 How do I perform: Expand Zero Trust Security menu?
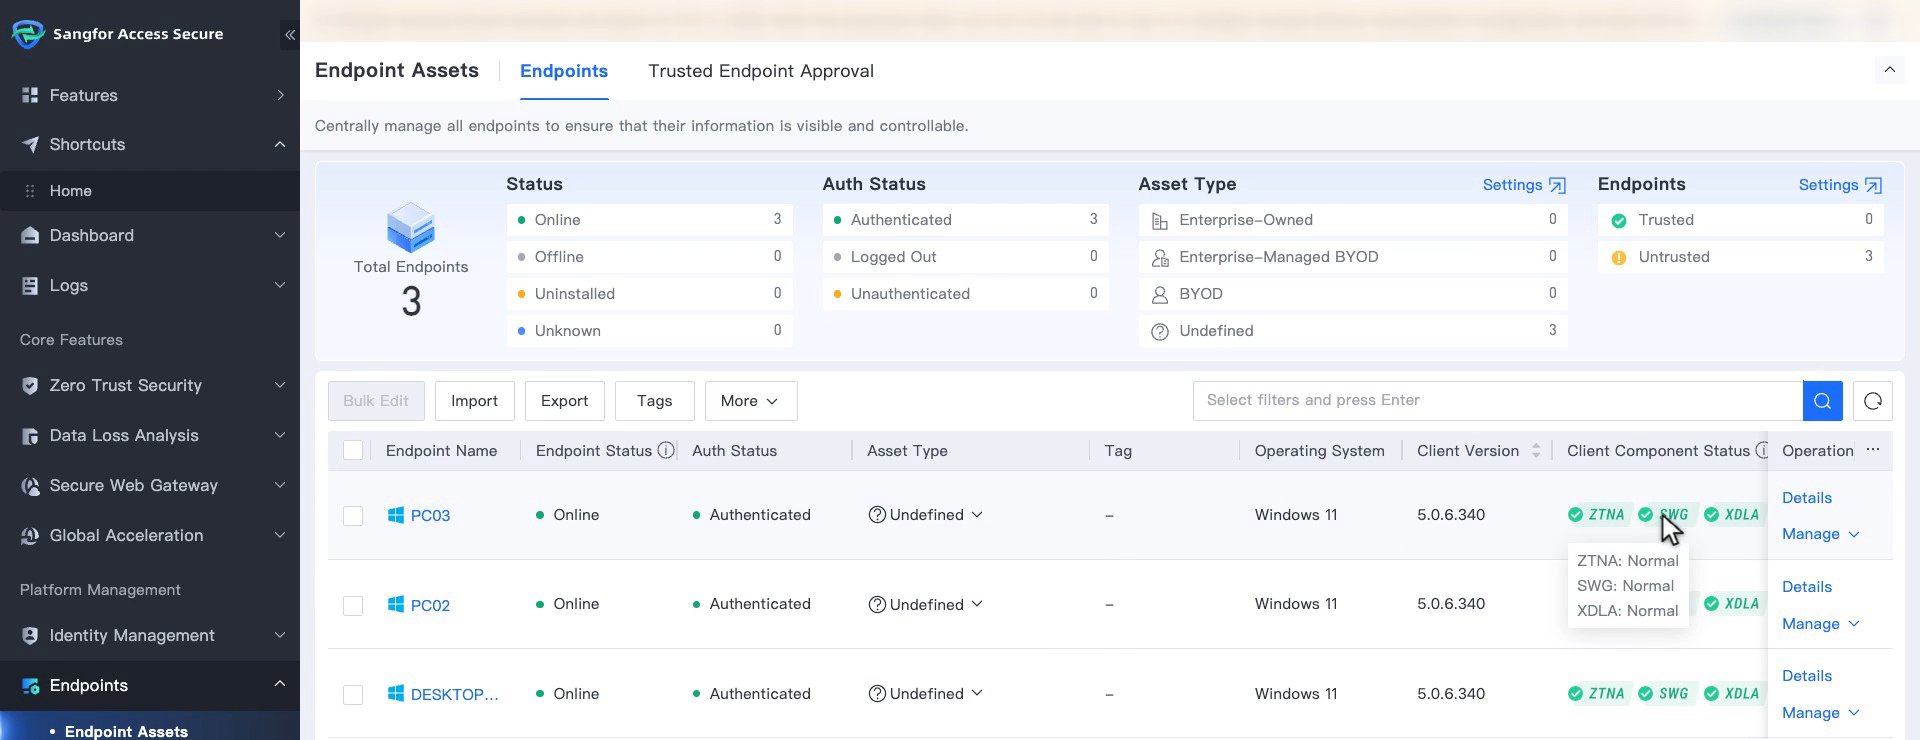pyautogui.click(x=150, y=386)
